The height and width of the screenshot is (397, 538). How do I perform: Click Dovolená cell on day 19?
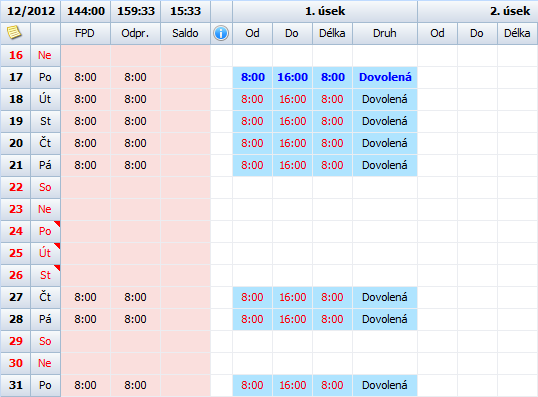[385, 121]
